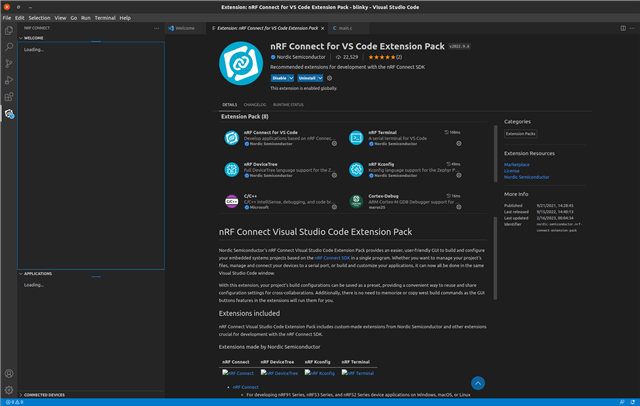Open editor more actions ellipsis
The height and width of the screenshot is (406, 640).
pyautogui.click(x=632, y=28)
